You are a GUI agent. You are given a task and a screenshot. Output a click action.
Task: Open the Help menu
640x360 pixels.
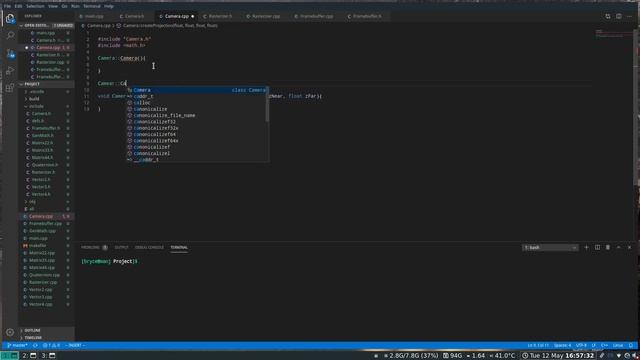(109, 6)
